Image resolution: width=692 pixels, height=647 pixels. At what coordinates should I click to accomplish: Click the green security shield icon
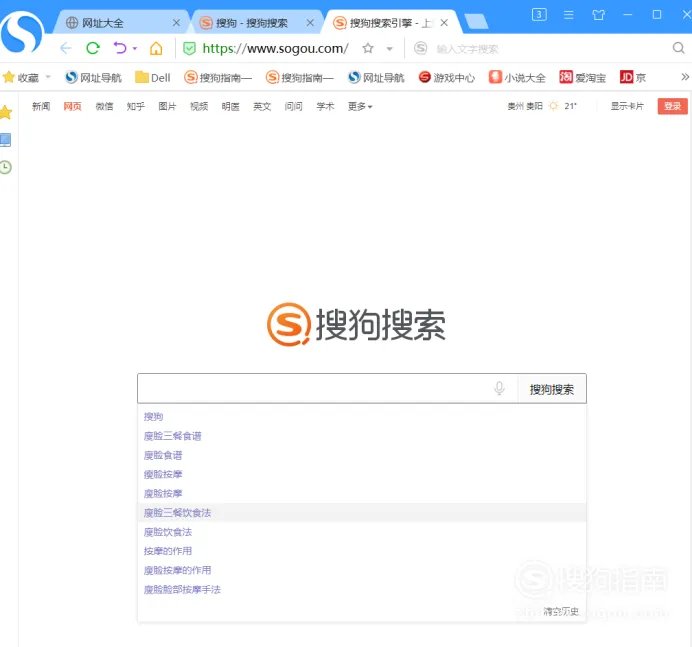point(189,49)
